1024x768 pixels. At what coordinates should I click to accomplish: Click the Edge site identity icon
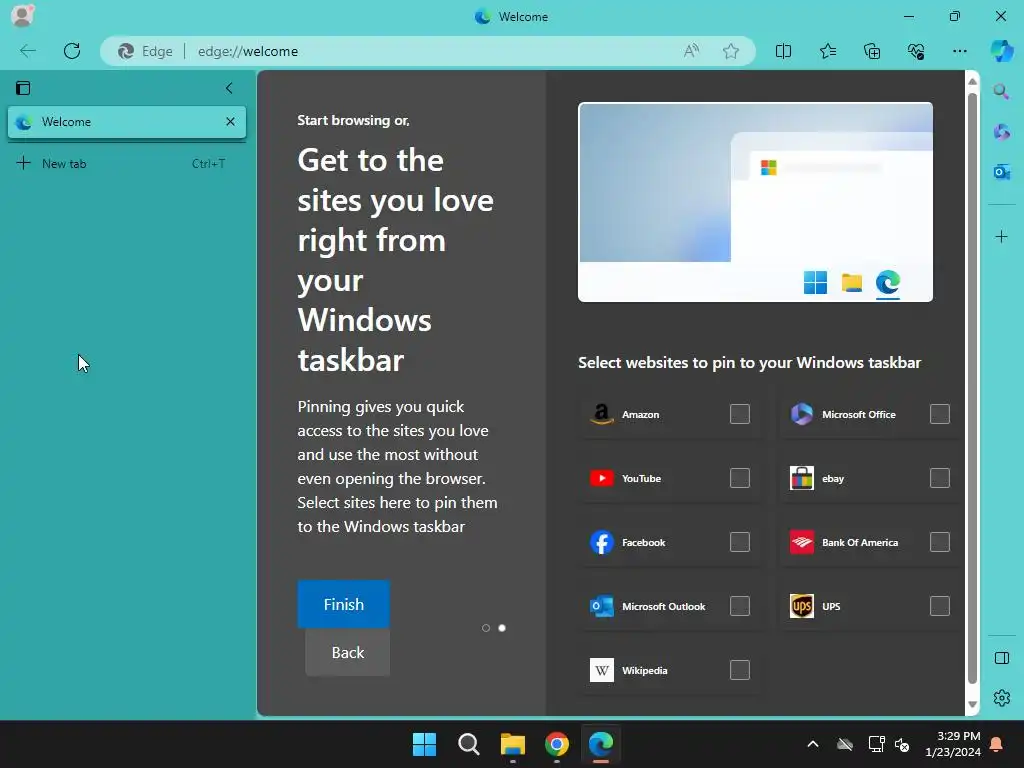(146, 51)
